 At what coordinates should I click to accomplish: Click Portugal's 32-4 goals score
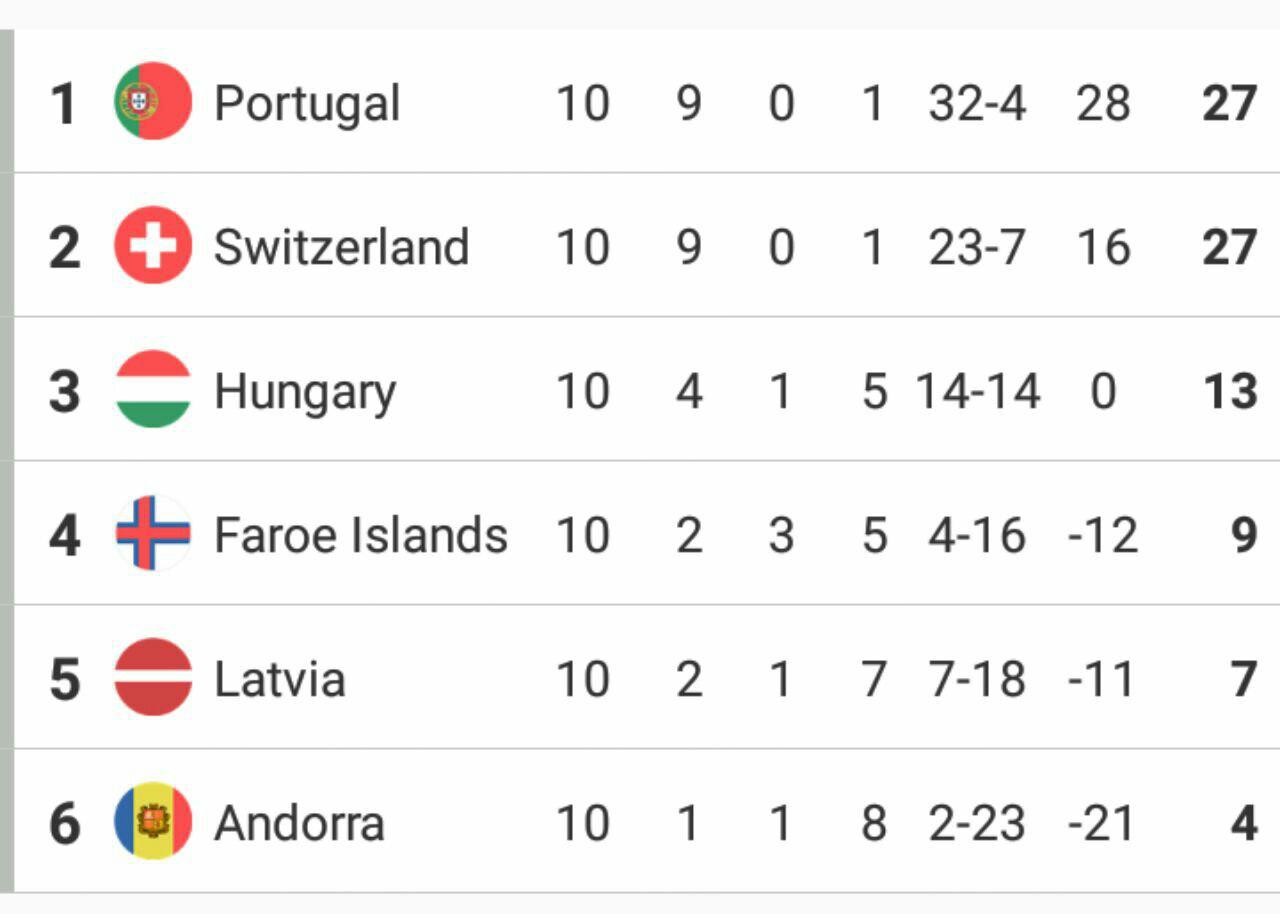point(977,103)
